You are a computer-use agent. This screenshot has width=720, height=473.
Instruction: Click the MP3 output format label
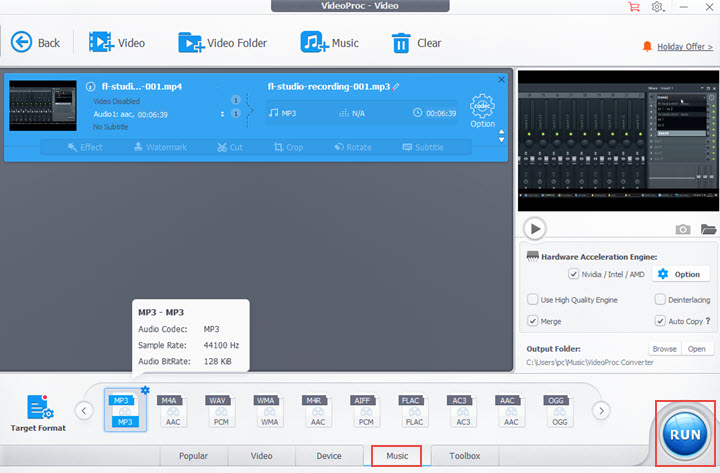pyautogui.click(x=283, y=113)
